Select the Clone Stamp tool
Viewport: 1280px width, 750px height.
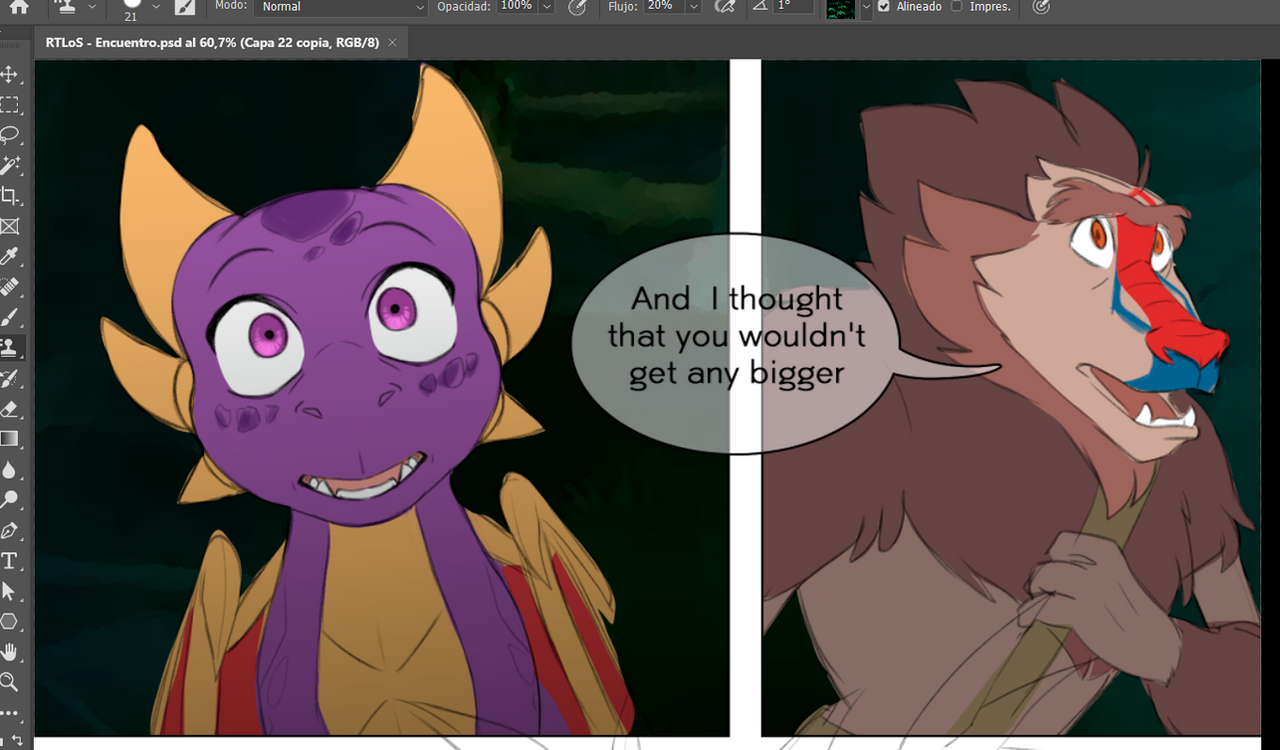pos(10,348)
